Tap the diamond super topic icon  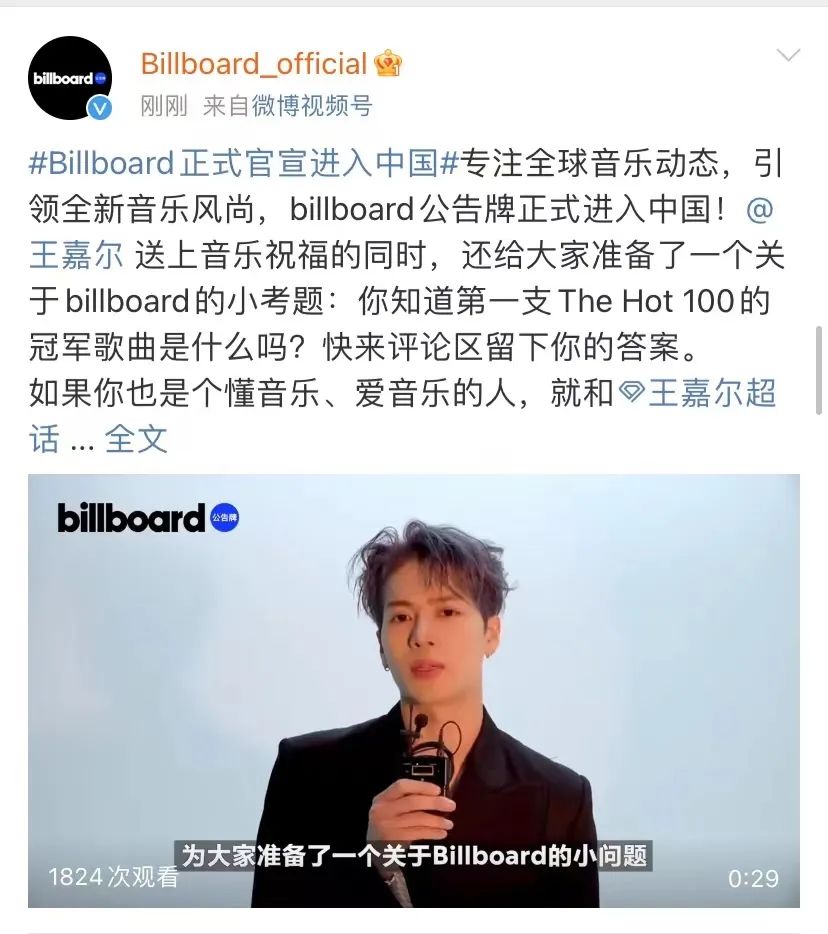pos(631,393)
